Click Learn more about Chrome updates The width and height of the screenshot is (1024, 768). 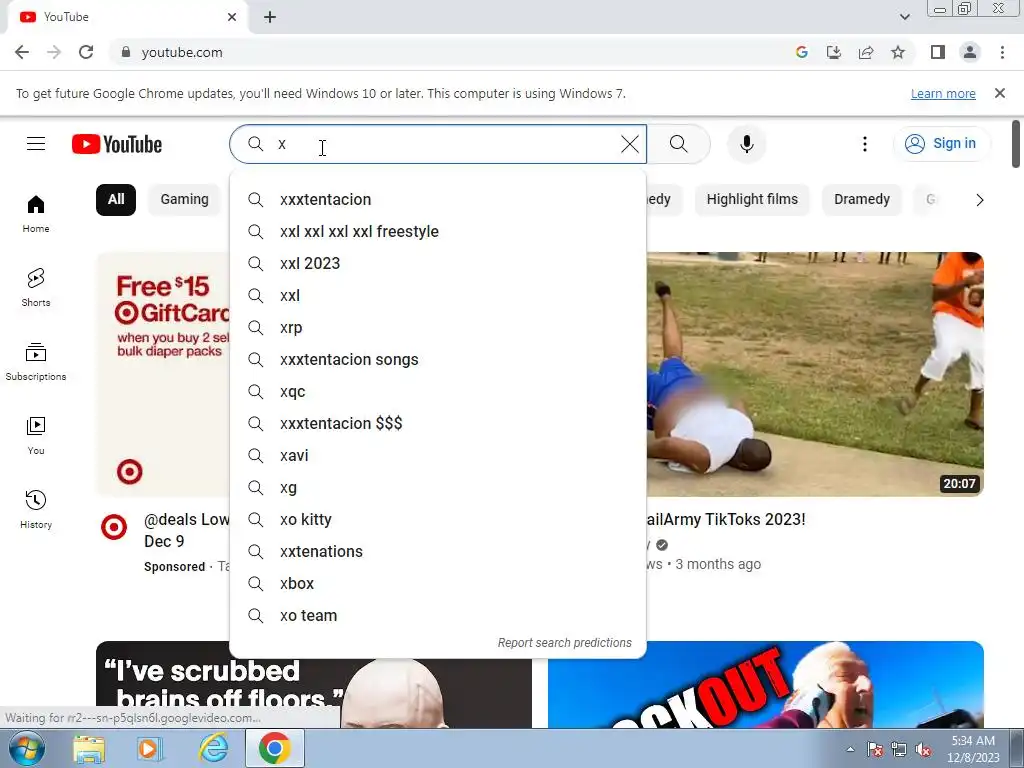click(943, 93)
